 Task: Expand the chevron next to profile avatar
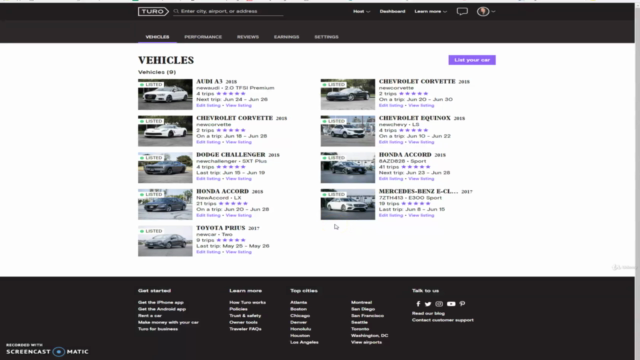pyautogui.click(x=493, y=11)
